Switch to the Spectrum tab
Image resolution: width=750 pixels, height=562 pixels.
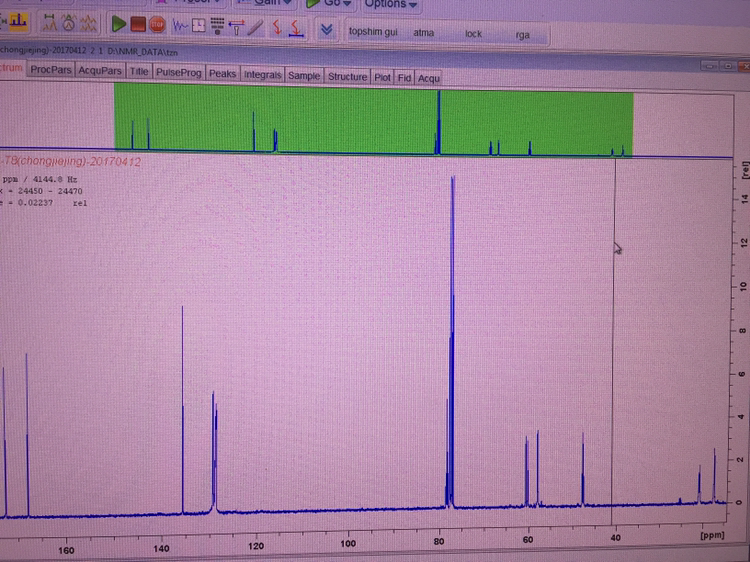[x=11, y=67]
